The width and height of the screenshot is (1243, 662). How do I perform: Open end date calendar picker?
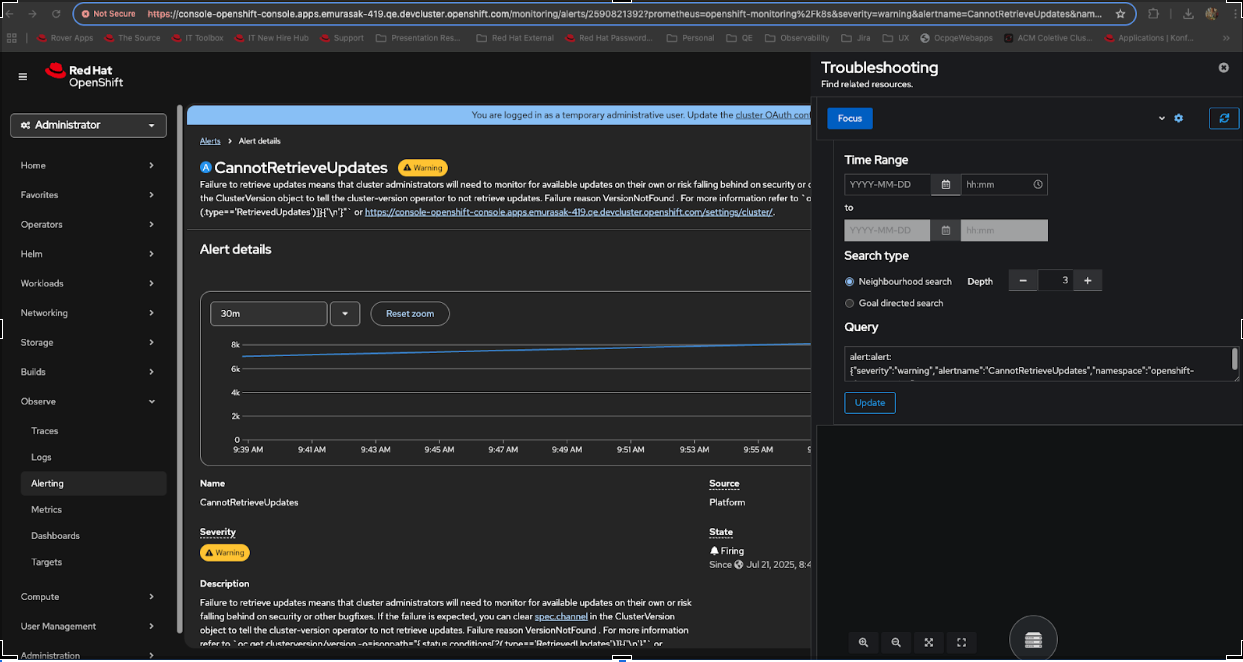point(945,231)
